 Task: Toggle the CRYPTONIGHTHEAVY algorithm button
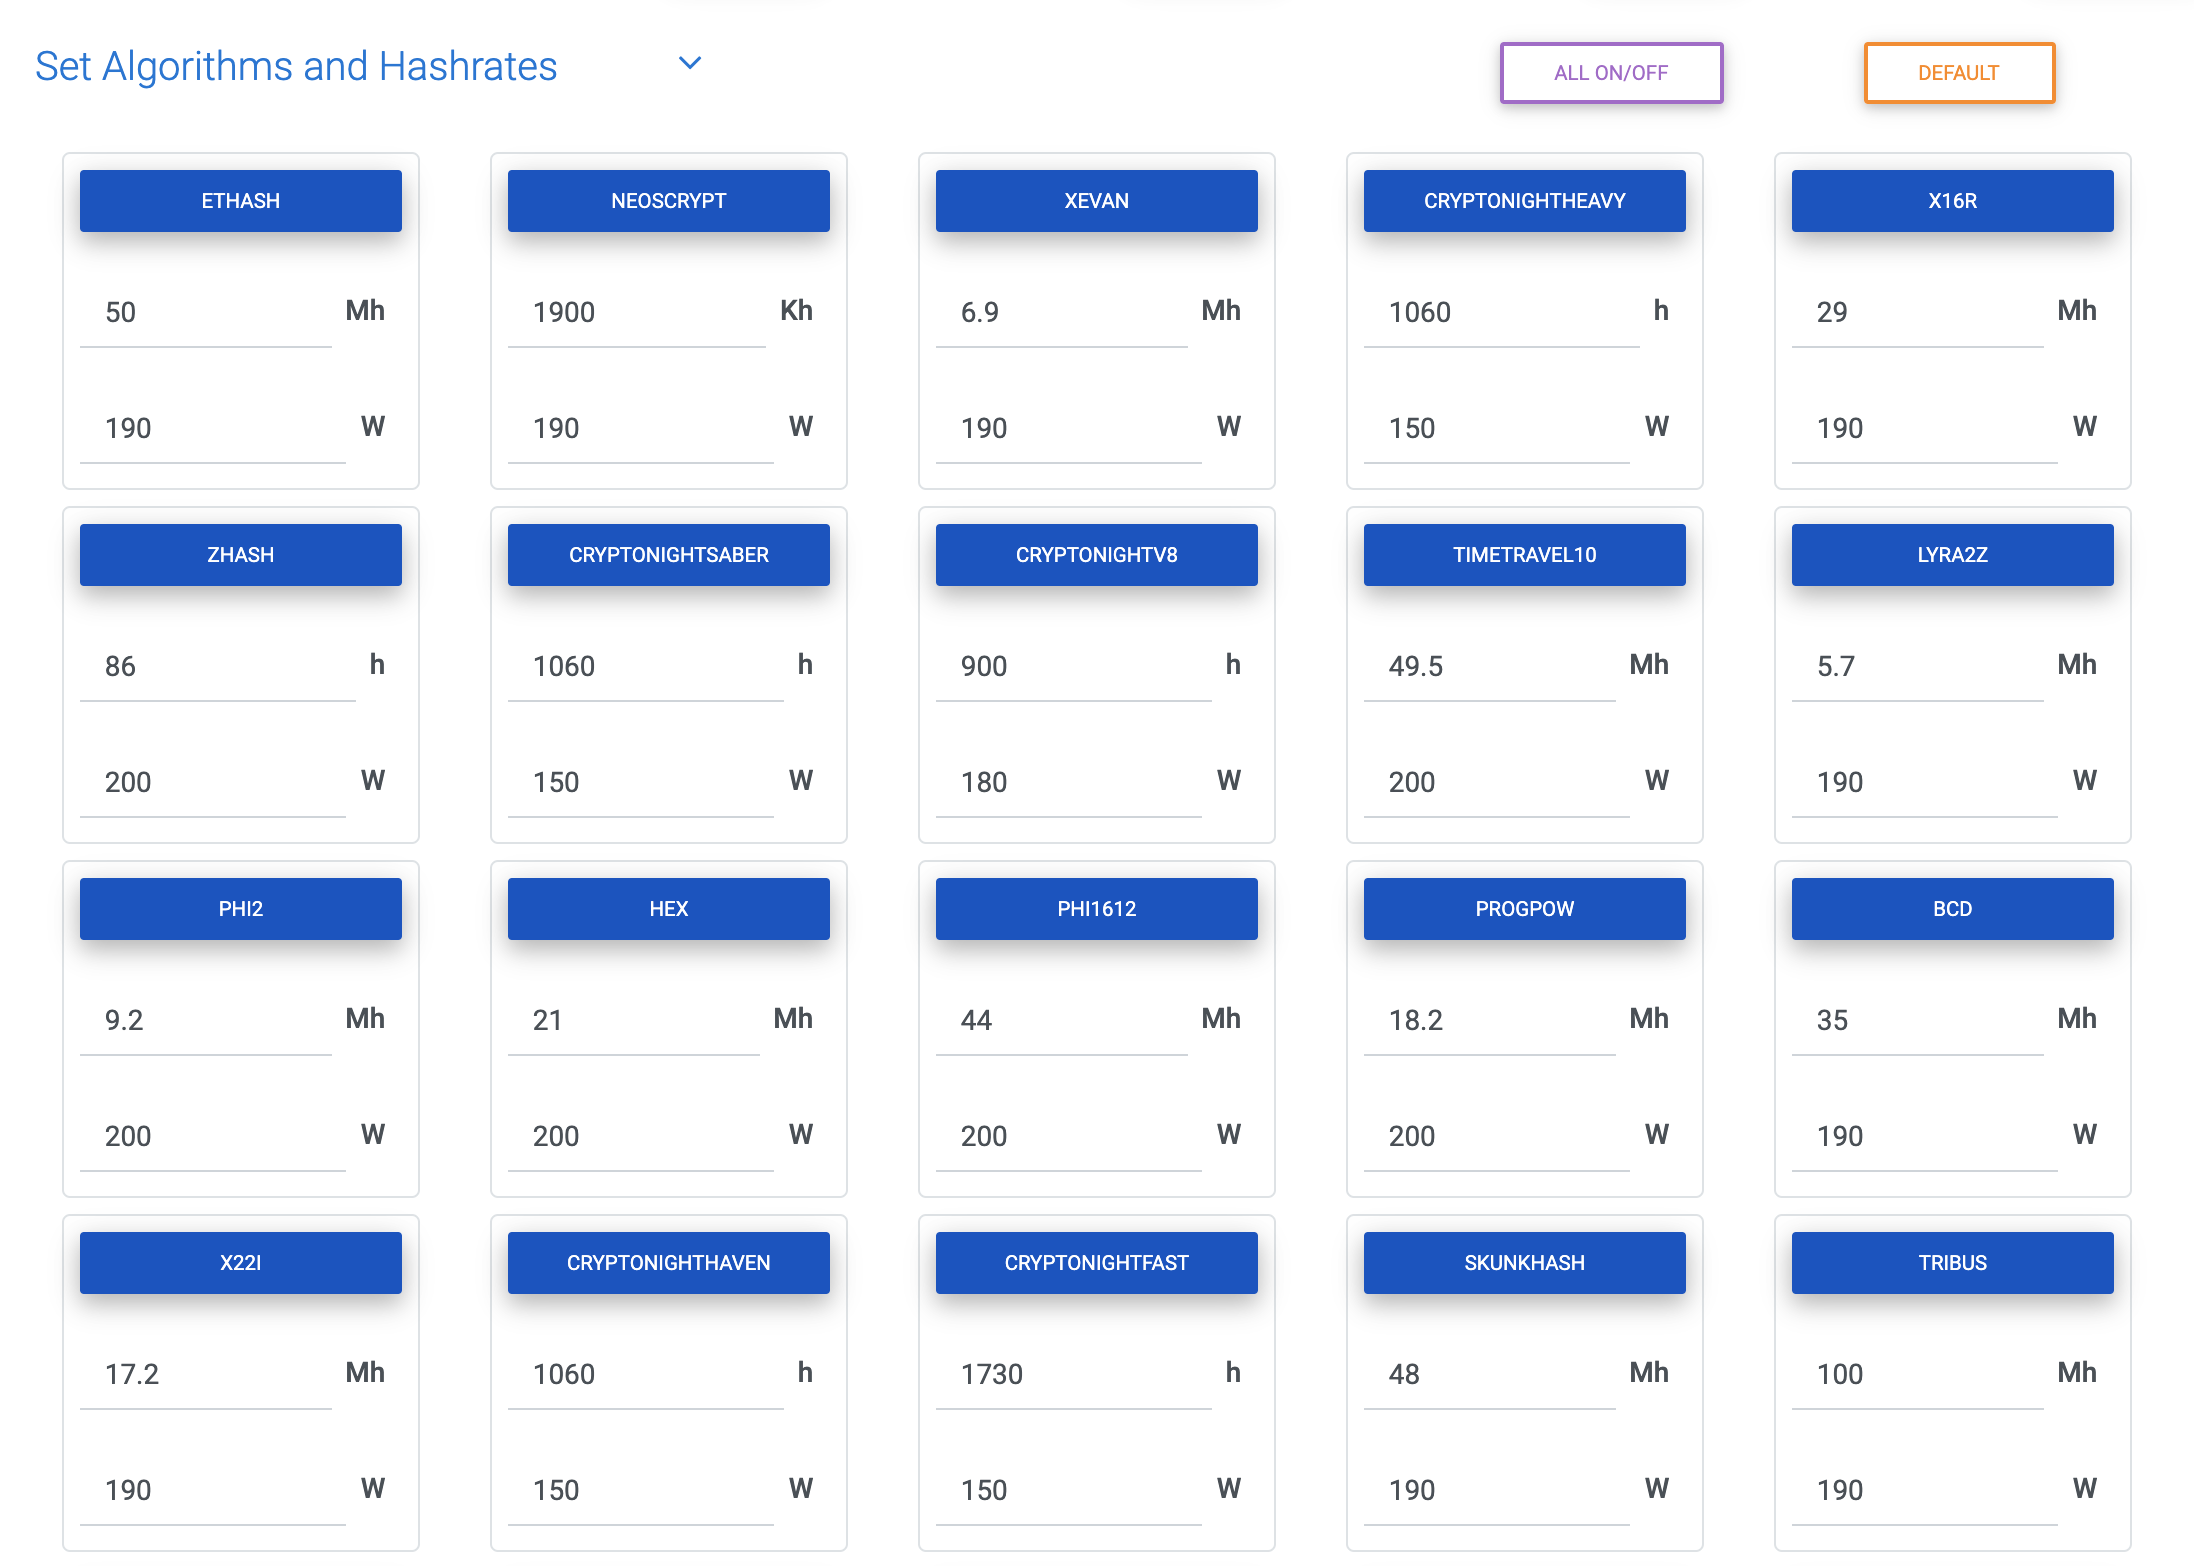click(1525, 201)
